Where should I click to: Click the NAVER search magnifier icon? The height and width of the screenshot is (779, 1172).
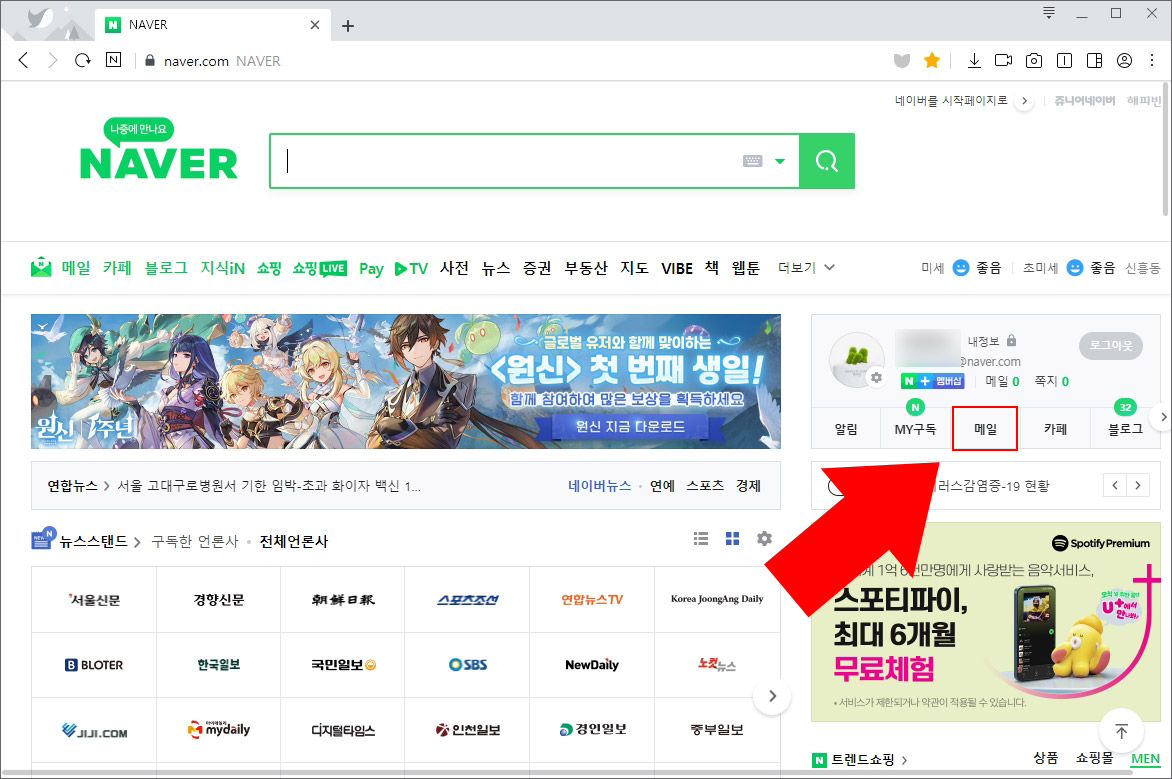[x=826, y=160]
